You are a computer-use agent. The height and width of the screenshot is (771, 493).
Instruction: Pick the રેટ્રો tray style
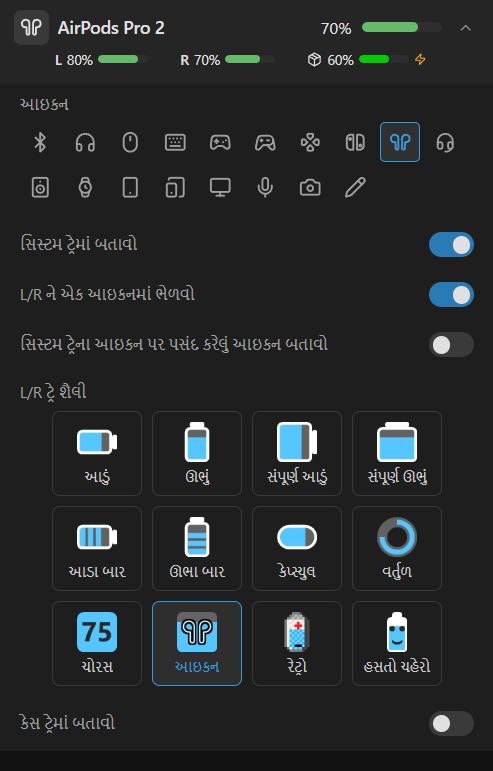297,643
